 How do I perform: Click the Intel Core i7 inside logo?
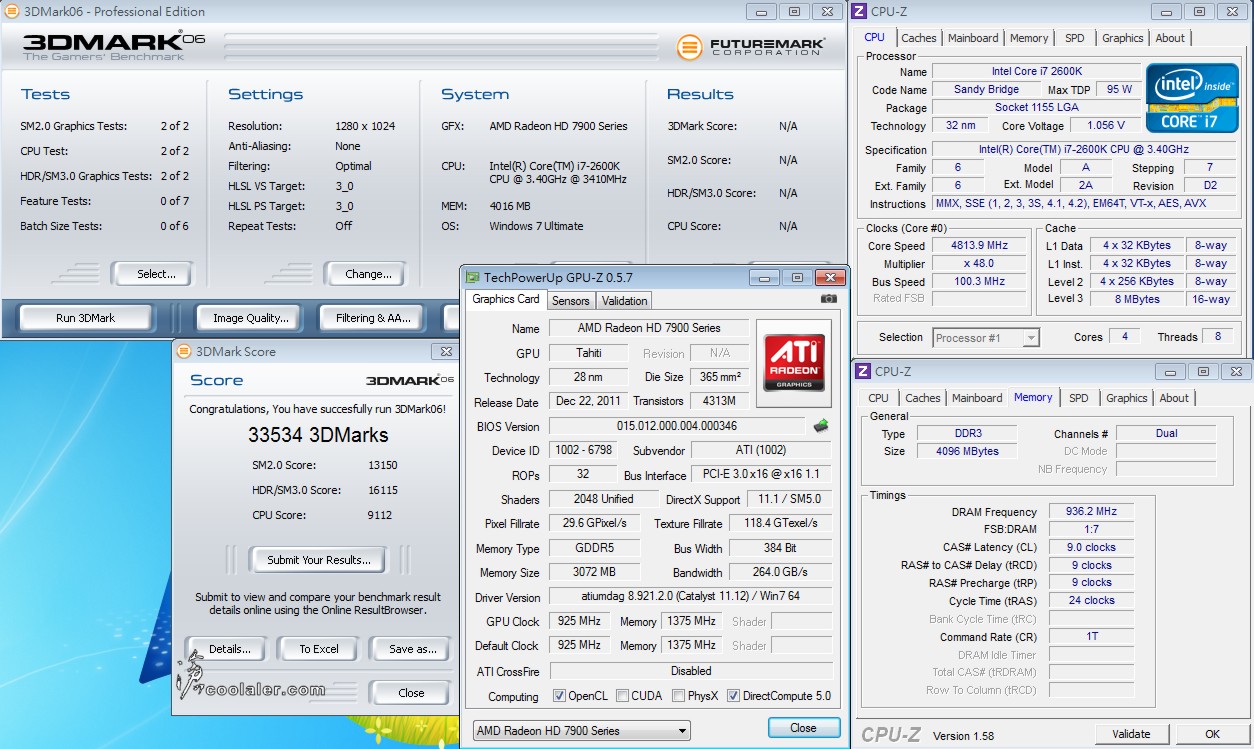click(1192, 98)
